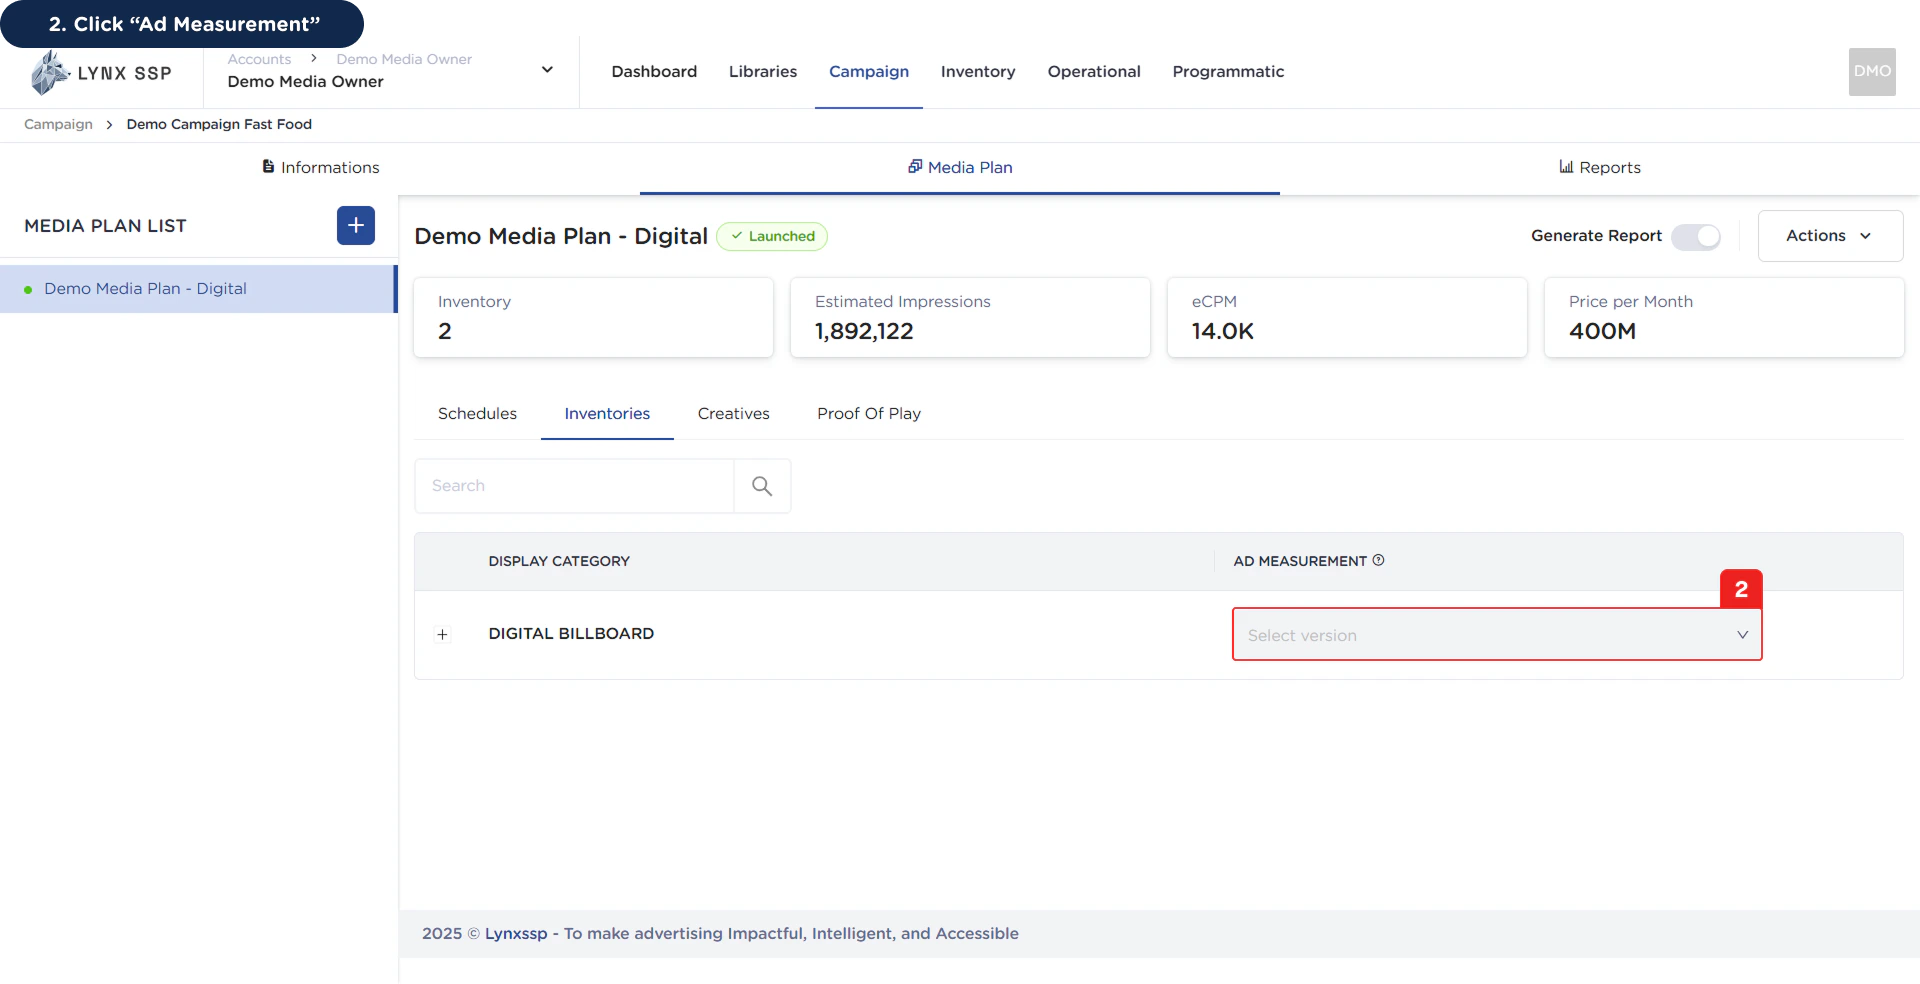Open the Operational menu item
Viewport: 1920px width, 984px height.
pyautogui.click(x=1094, y=71)
